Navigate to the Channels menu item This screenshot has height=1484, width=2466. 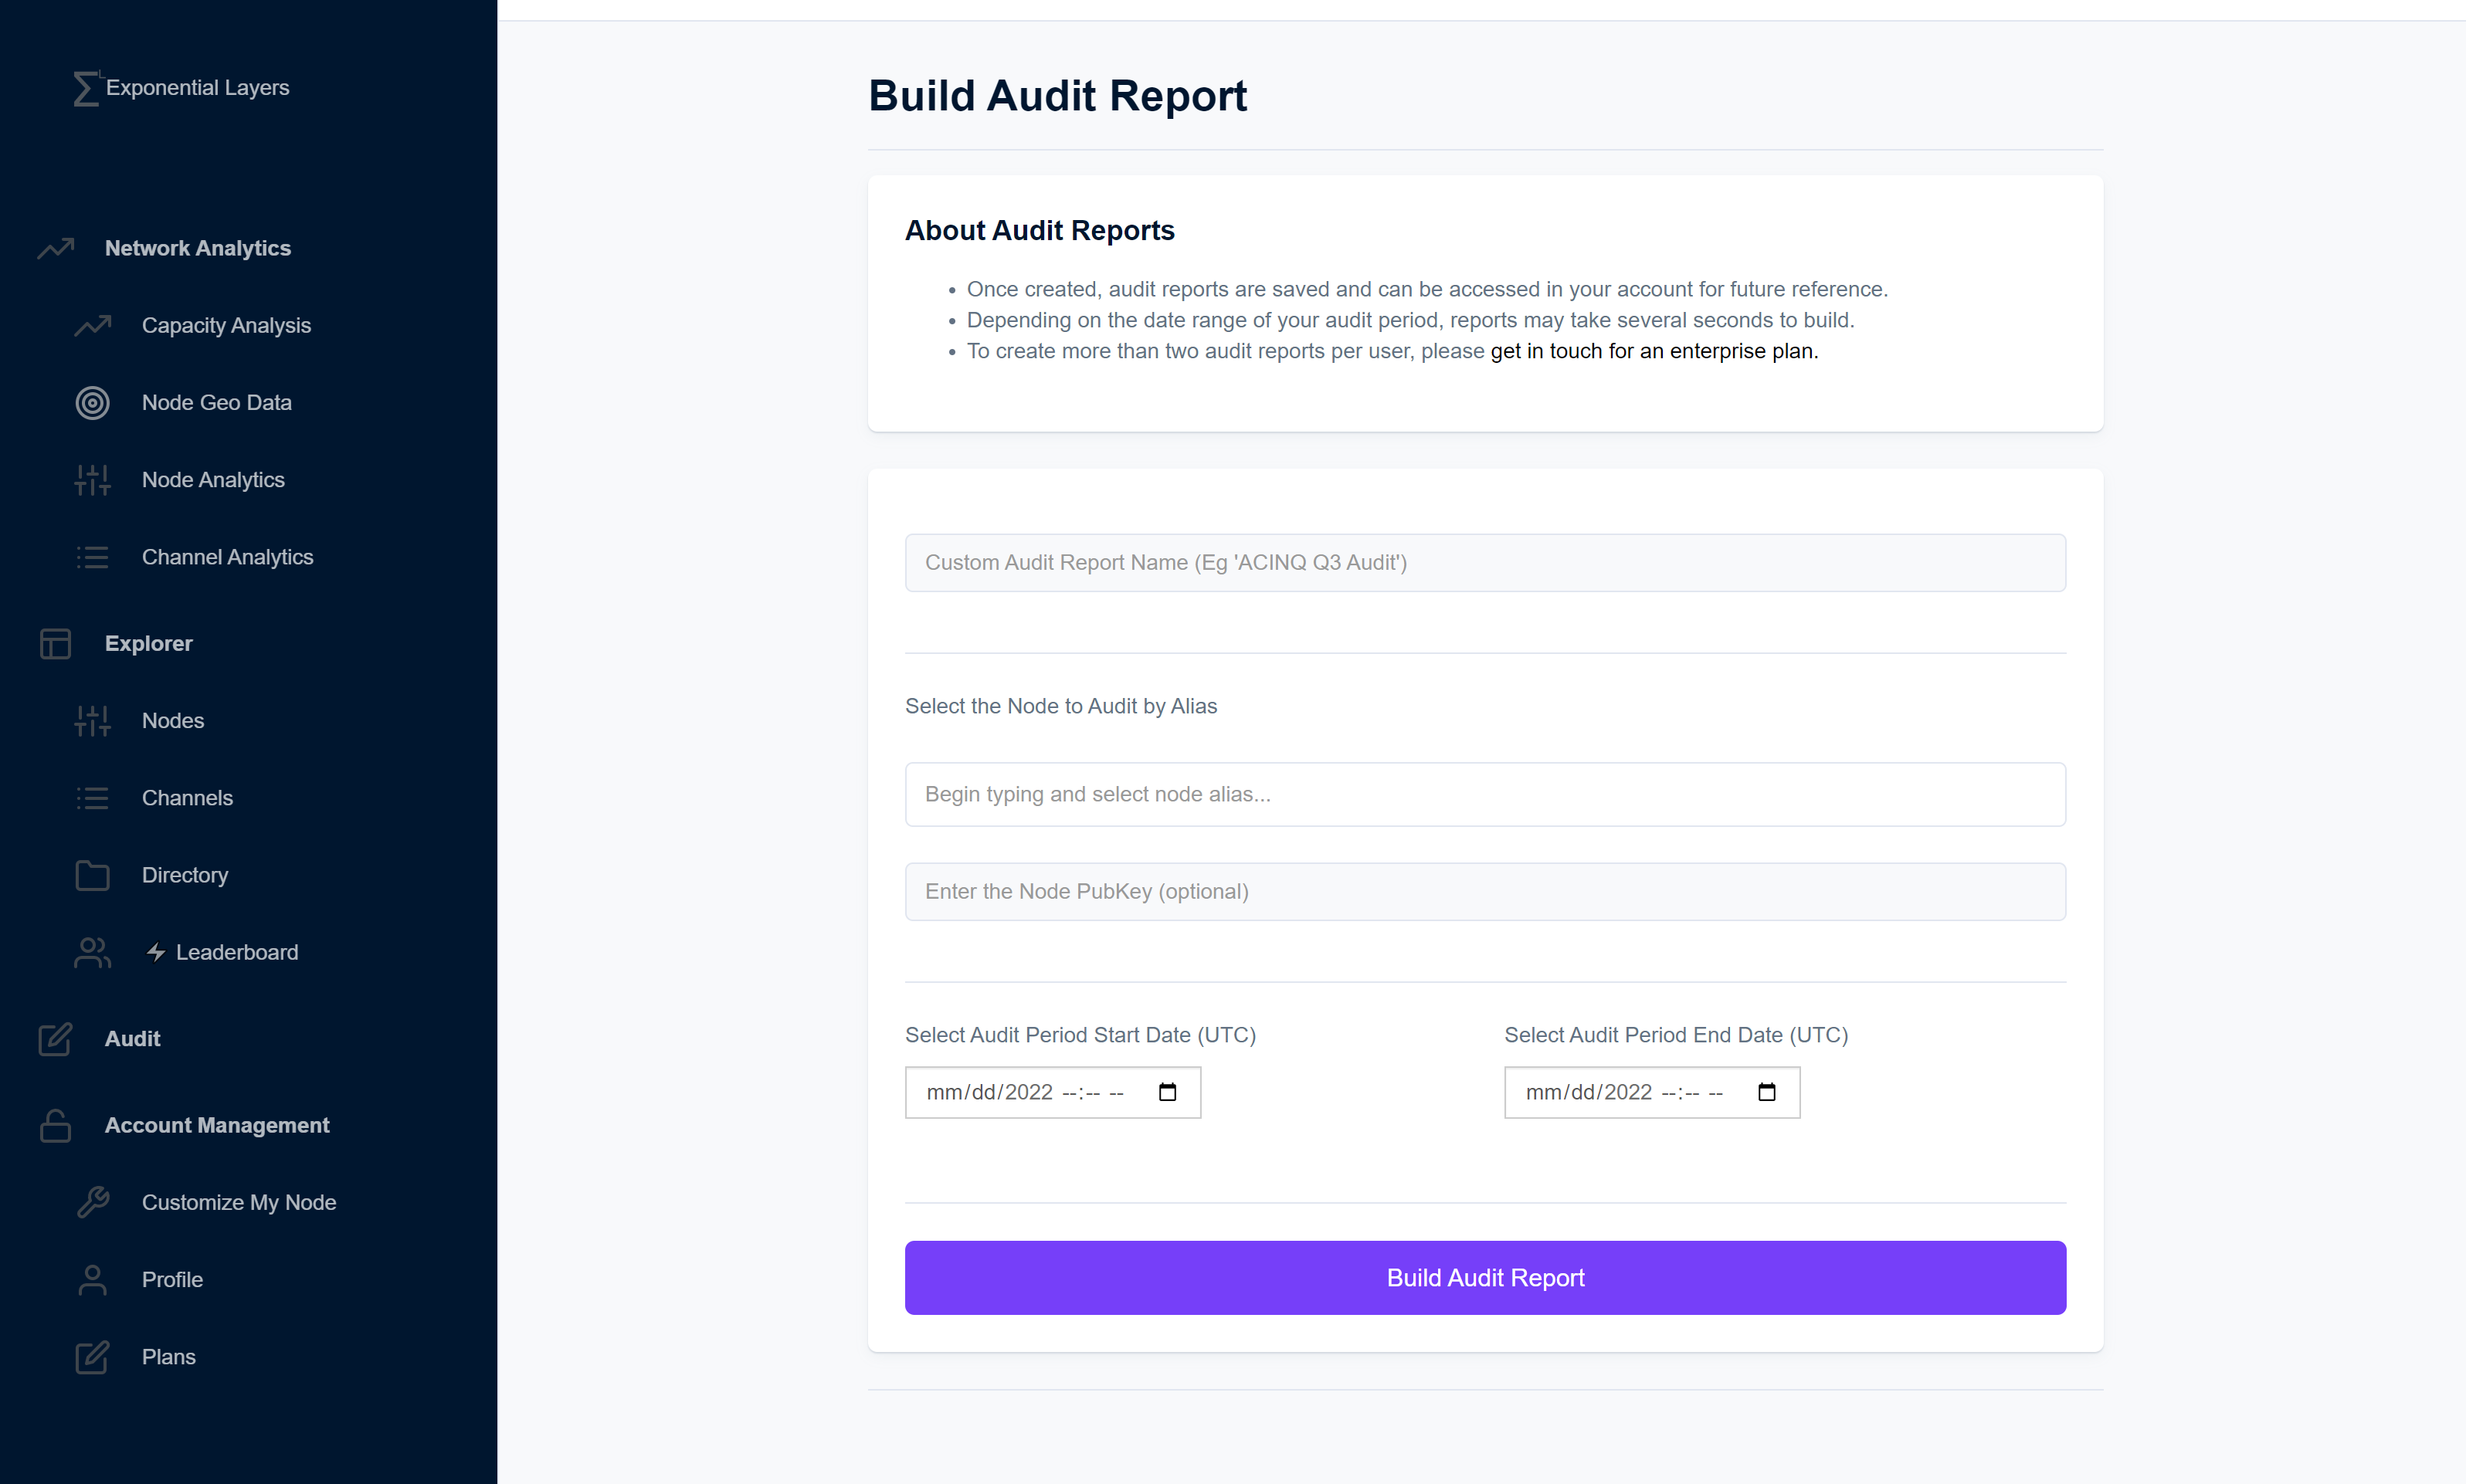point(187,798)
